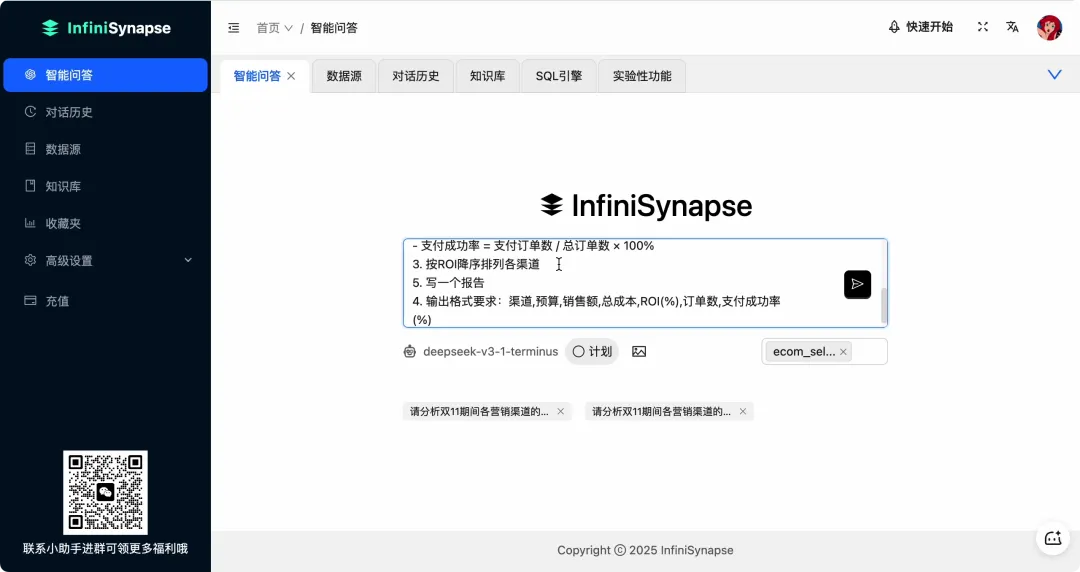Remove the ecom_sel... data source tag

[x=843, y=351]
